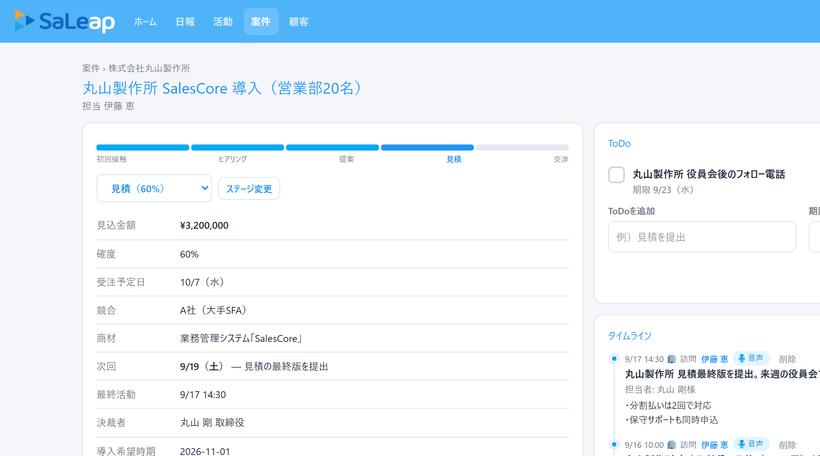Click the 最終活動 value 9/17 14:30
This screenshot has width=820, height=456.
click(x=203, y=395)
